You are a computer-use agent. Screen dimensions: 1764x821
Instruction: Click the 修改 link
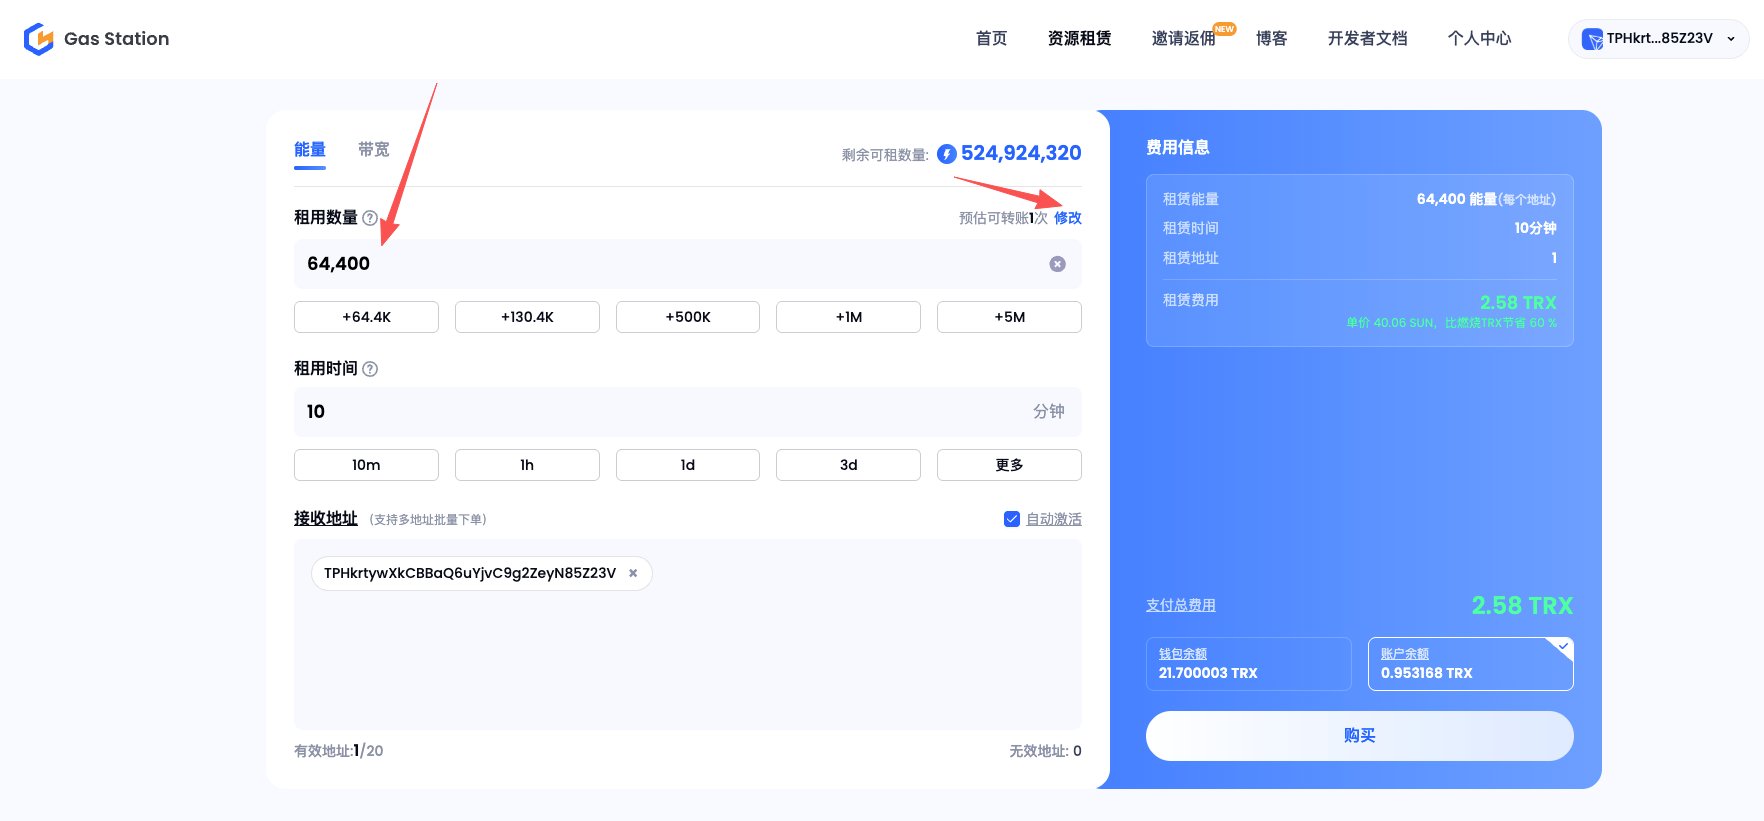coord(1068,218)
